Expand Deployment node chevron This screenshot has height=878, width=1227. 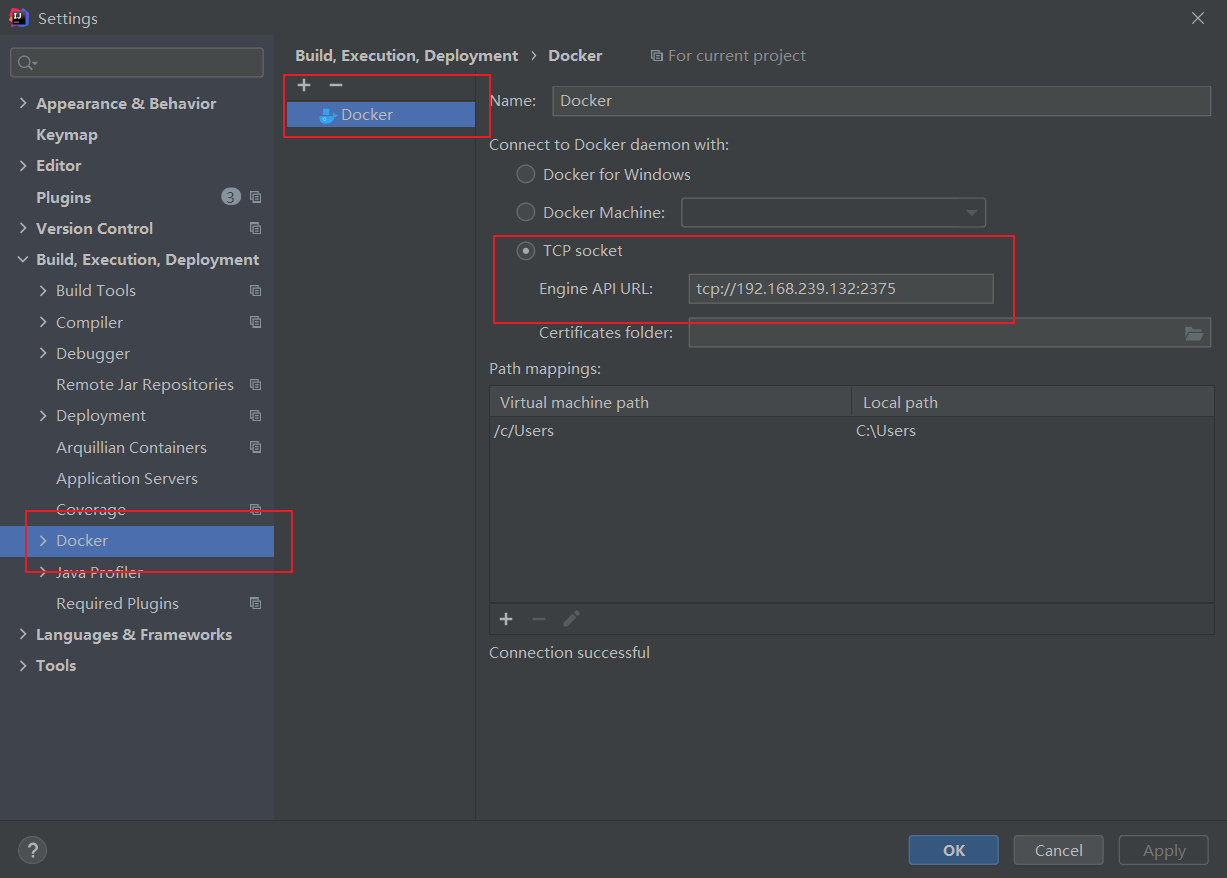coord(43,415)
